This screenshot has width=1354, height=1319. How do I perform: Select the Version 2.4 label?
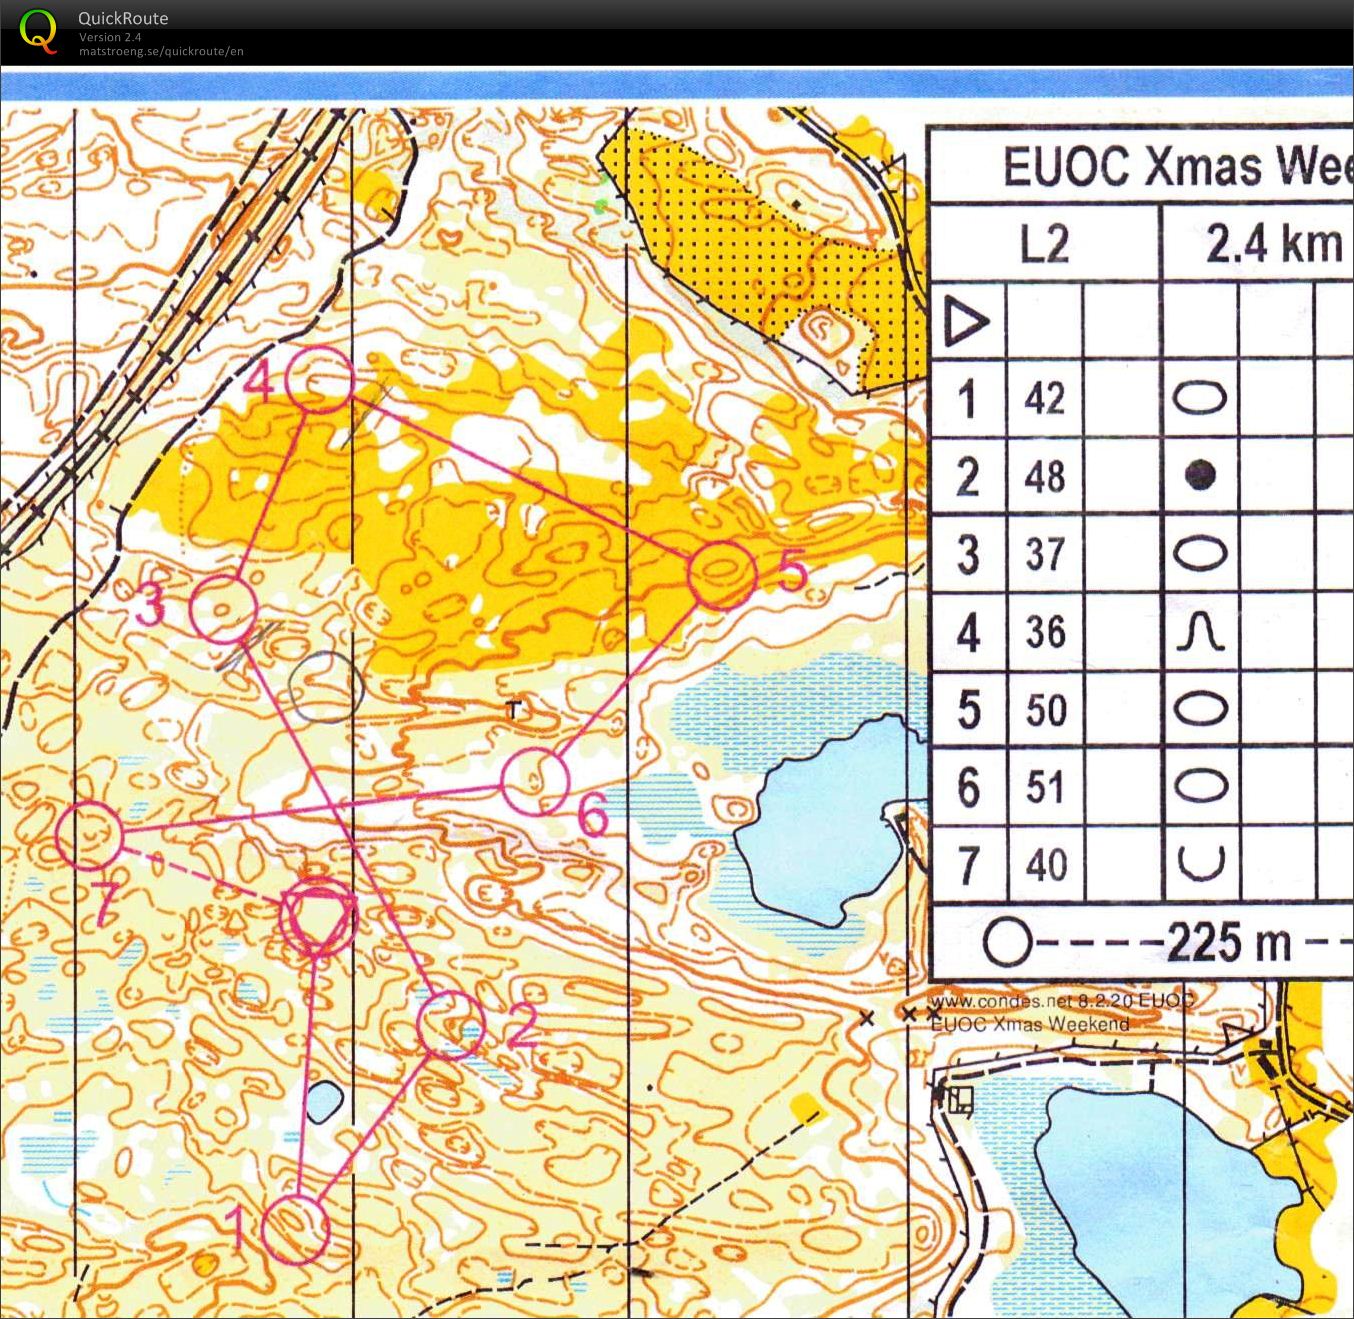[x=110, y=37]
